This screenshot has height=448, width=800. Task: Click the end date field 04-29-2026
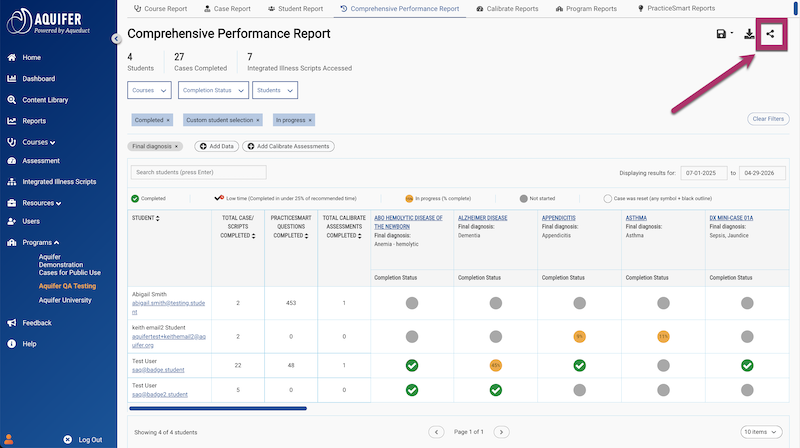tap(762, 173)
